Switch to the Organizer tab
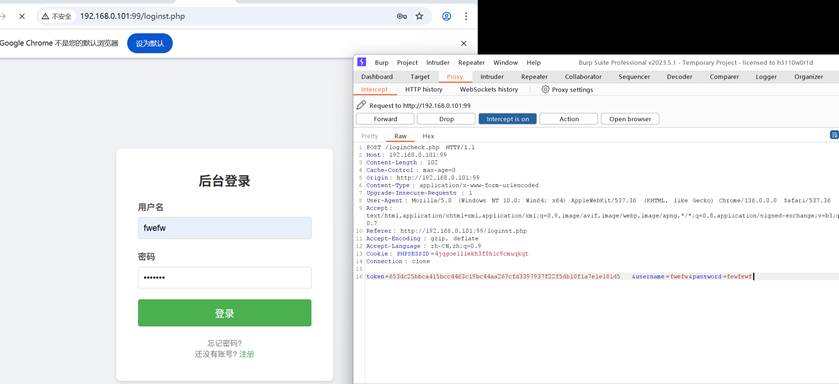This screenshot has width=839, height=384. [809, 76]
